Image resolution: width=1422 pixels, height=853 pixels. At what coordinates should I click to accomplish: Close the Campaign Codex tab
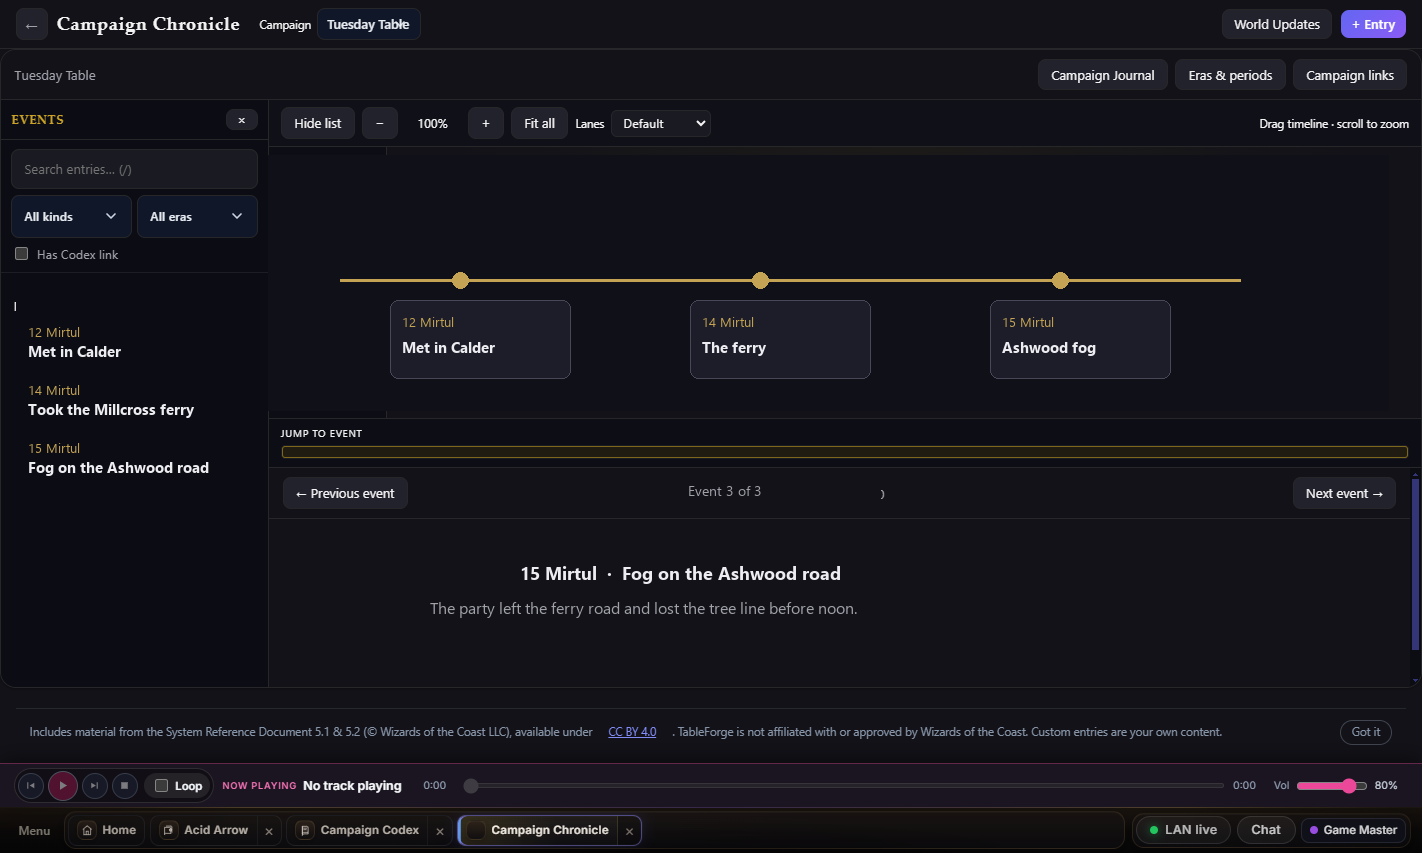click(440, 831)
